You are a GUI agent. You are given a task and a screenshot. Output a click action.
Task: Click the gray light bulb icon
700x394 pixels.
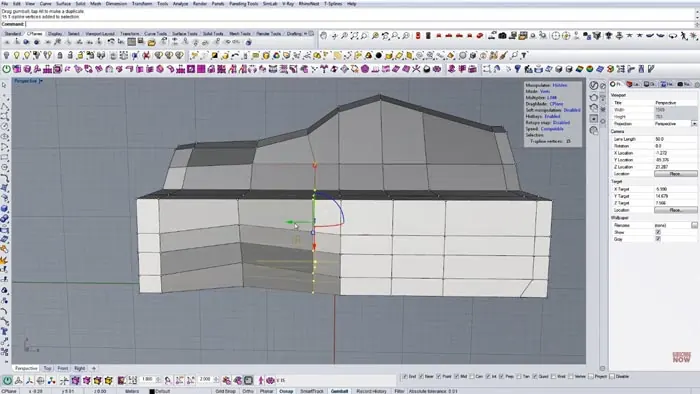click(x=6, y=55)
